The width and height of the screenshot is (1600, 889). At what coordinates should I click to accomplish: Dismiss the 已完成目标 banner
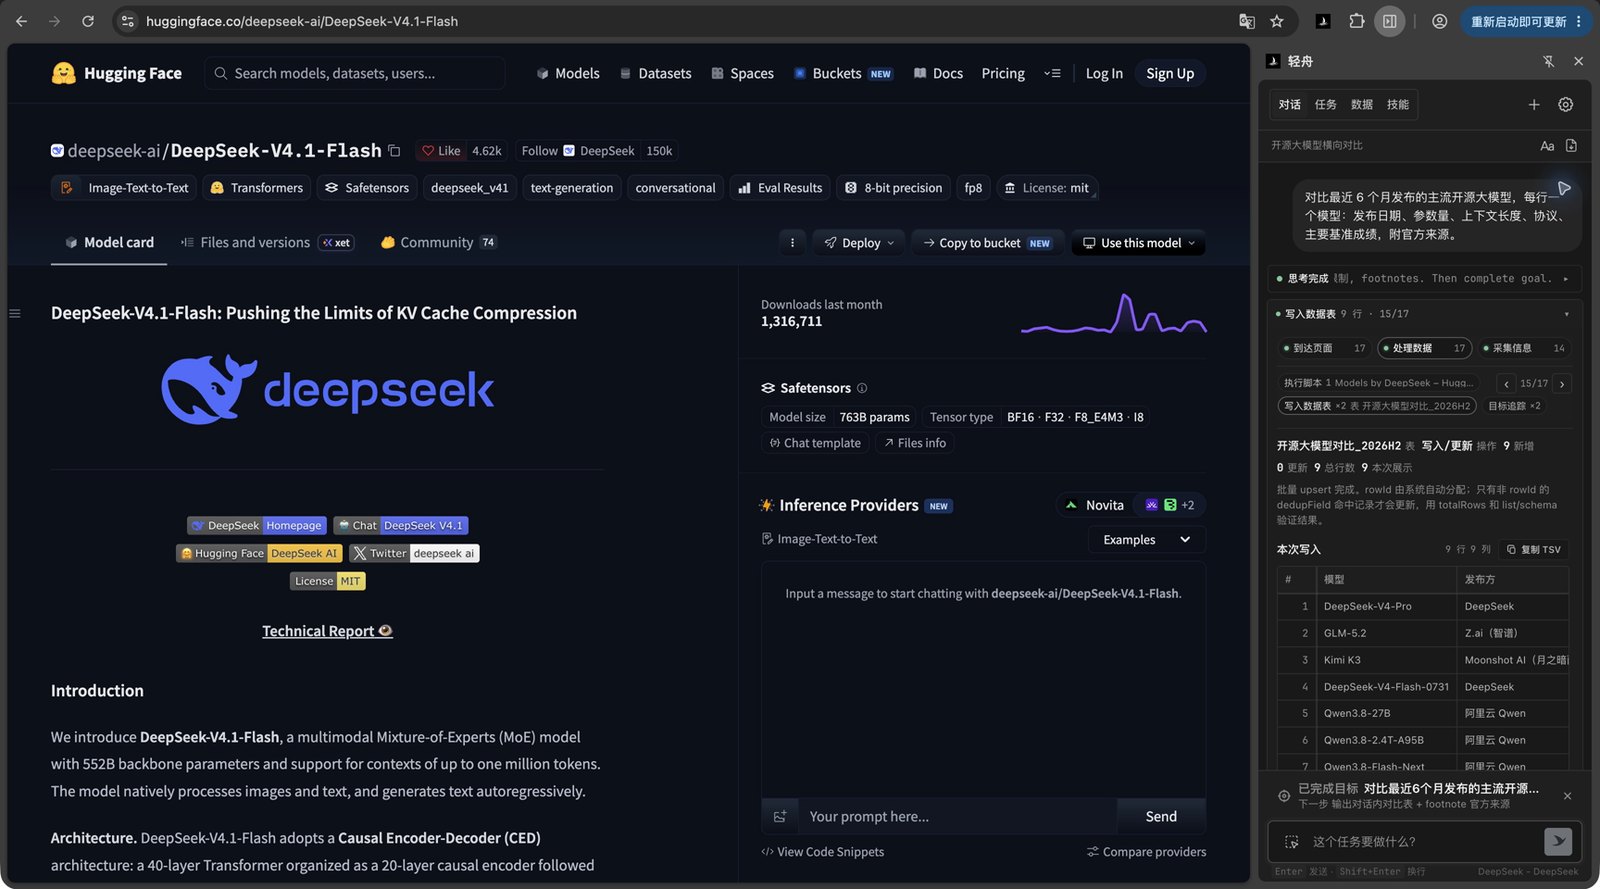(x=1567, y=796)
